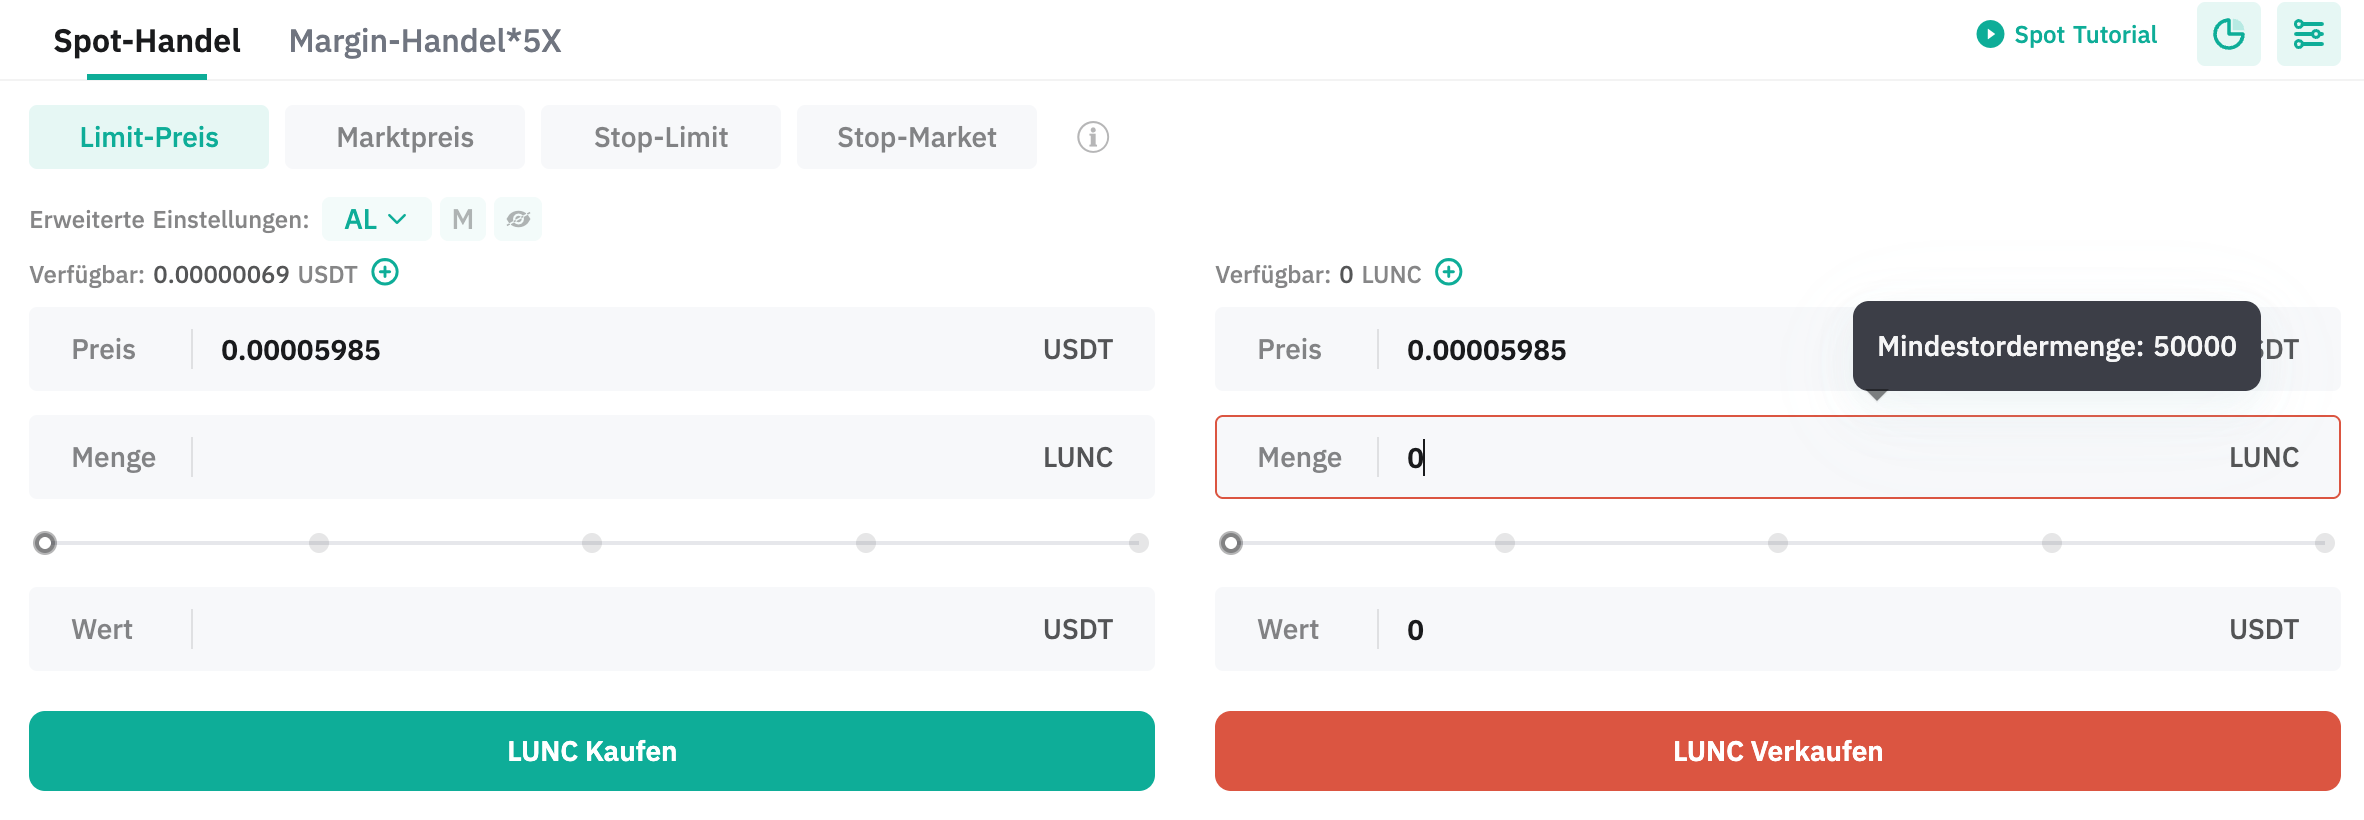Choose the Stop-Market order type
Image resolution: width=2364 pixels, height=820 pixels.
point(917,137)
